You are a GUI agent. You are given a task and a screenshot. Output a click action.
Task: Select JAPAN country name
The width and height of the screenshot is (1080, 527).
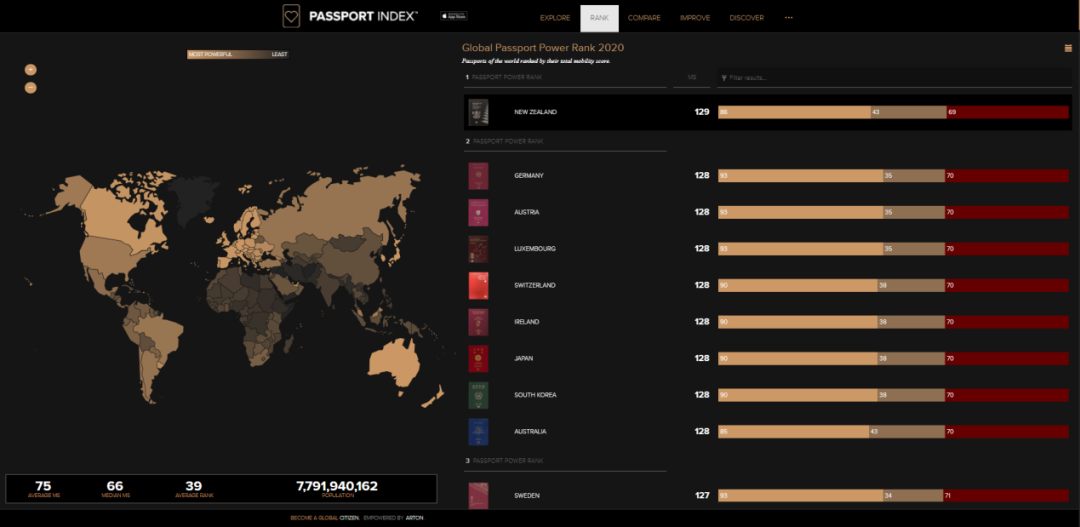point(524,358)
